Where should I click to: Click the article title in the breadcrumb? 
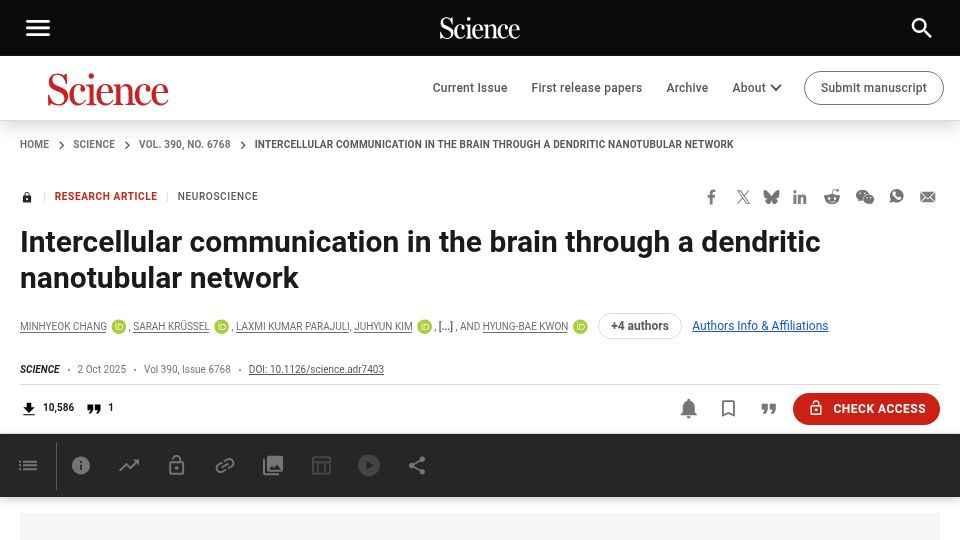click(x=493, y=144)
